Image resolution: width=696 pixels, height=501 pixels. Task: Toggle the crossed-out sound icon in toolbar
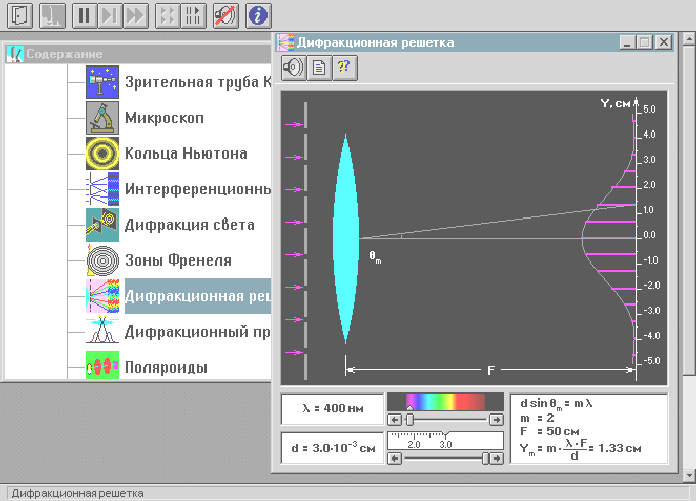(x=226, y=16)
